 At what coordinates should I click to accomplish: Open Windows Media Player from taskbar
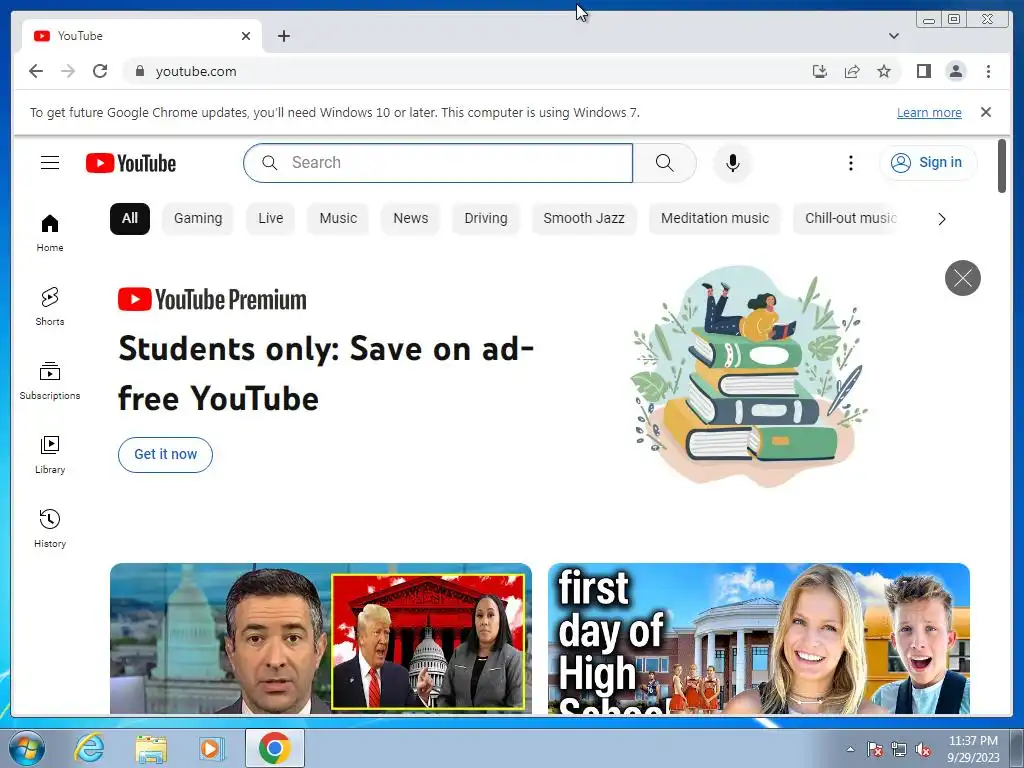point(211,748)
